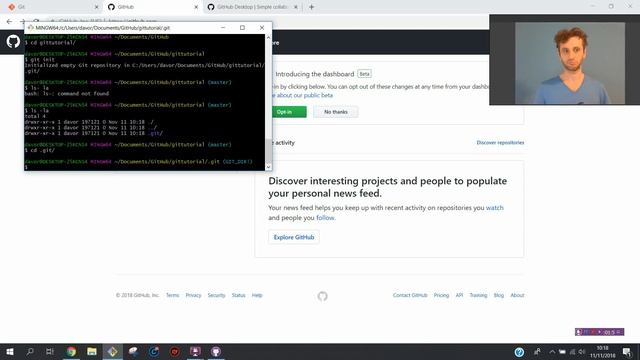Show hidden system tray icons

(x=552, y=352)
